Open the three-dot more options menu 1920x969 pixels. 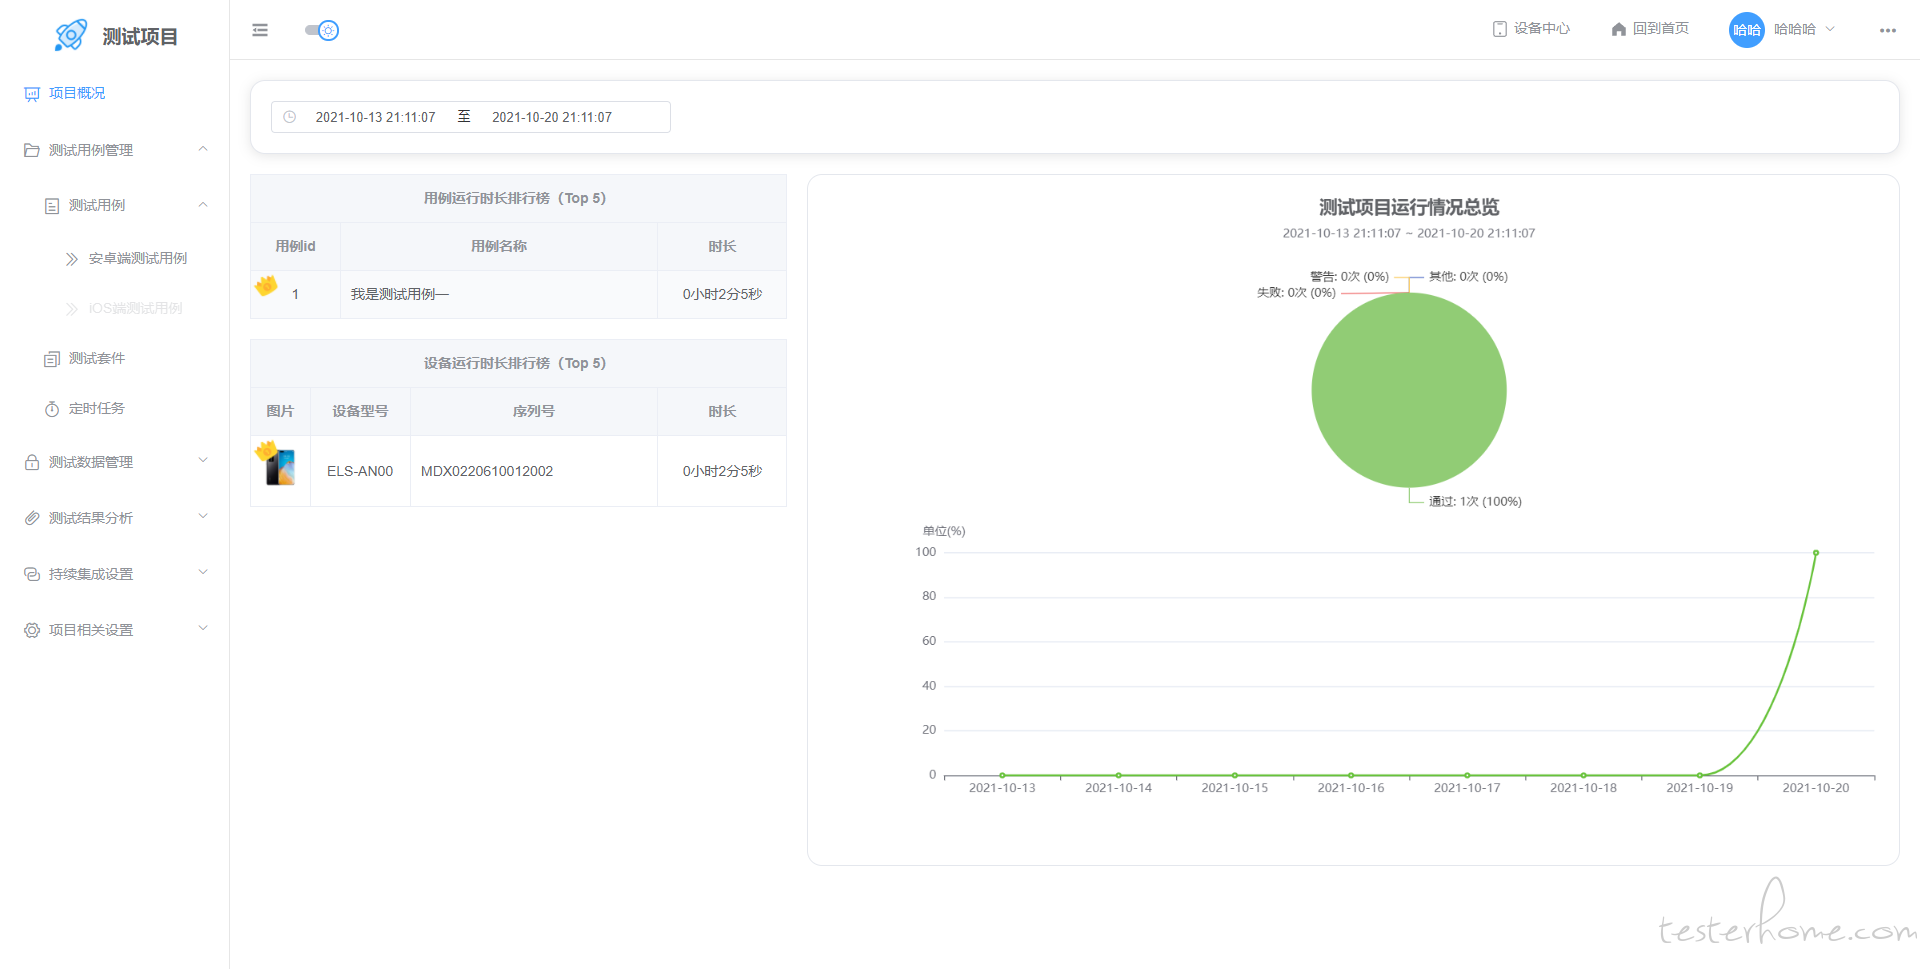point(1887,30)
